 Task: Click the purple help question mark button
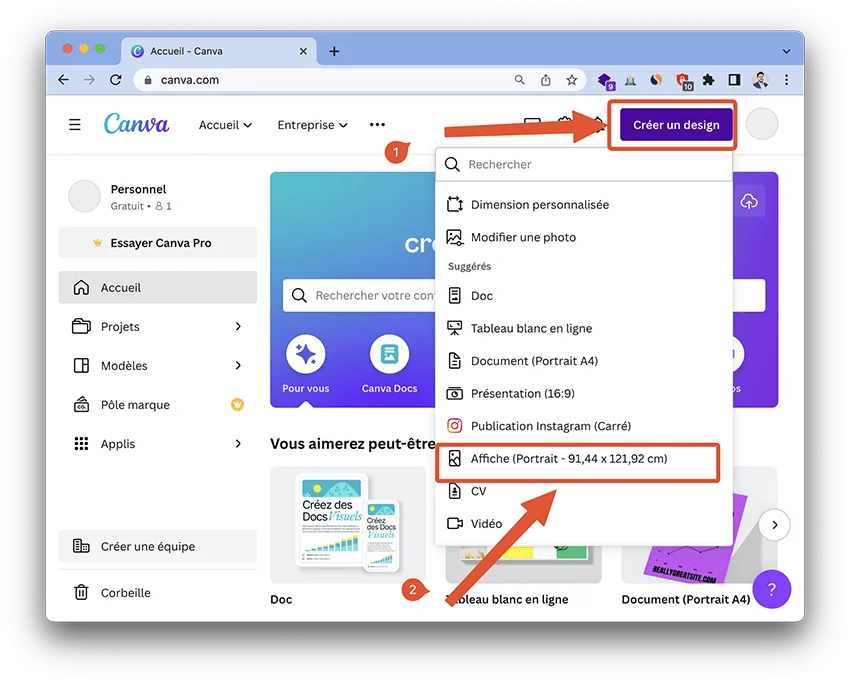771,588
